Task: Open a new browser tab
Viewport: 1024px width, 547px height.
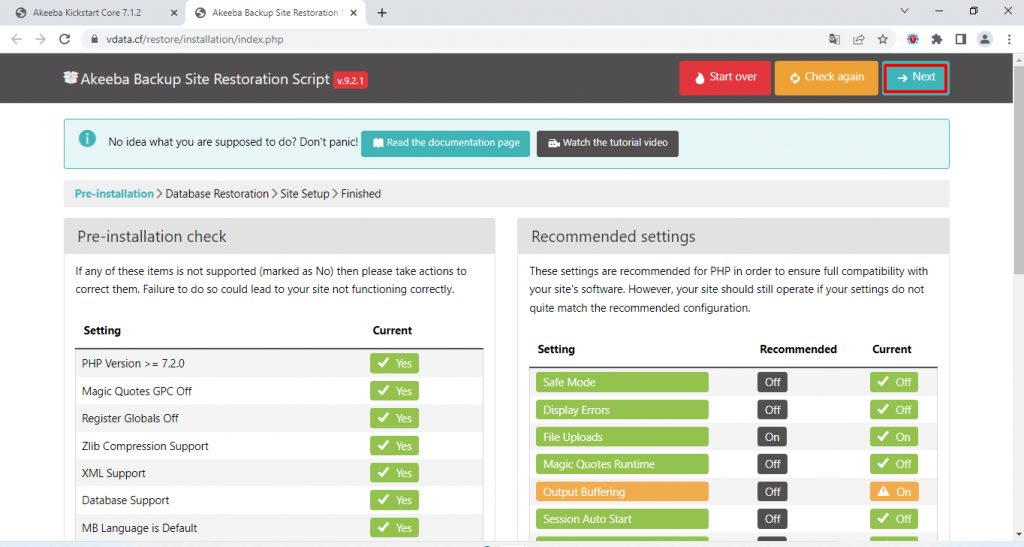Action: coord(382,13)
